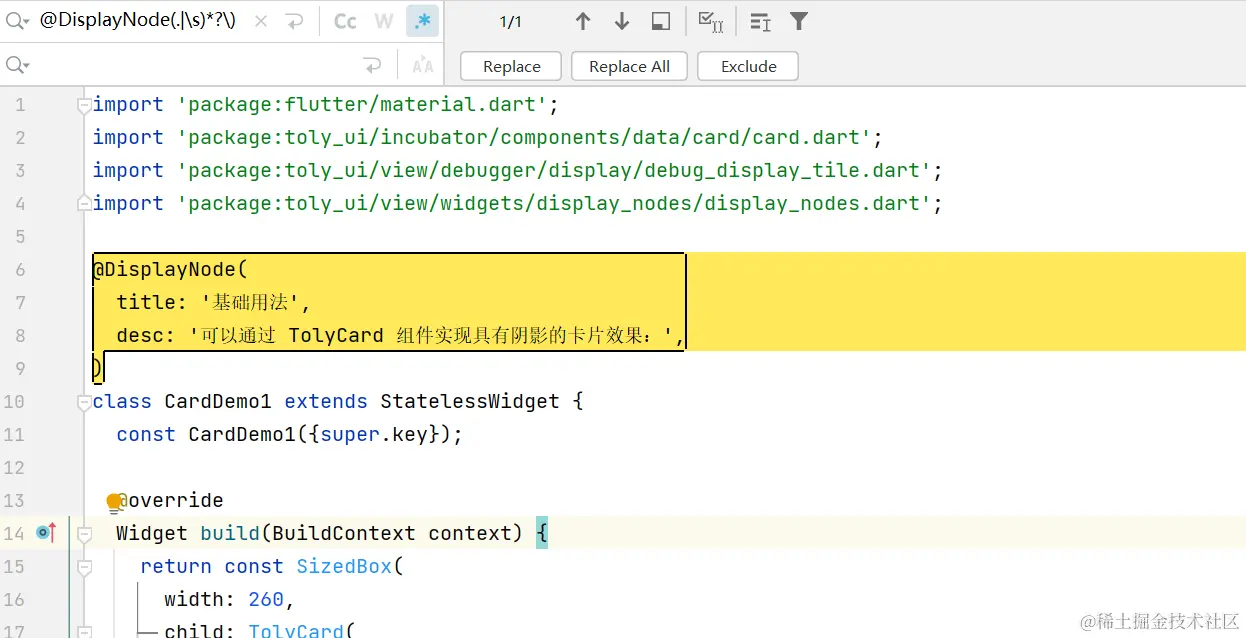Screen dimensions: 1246x638
Task: Click the @override annotation
Action: tap(170, 501)
